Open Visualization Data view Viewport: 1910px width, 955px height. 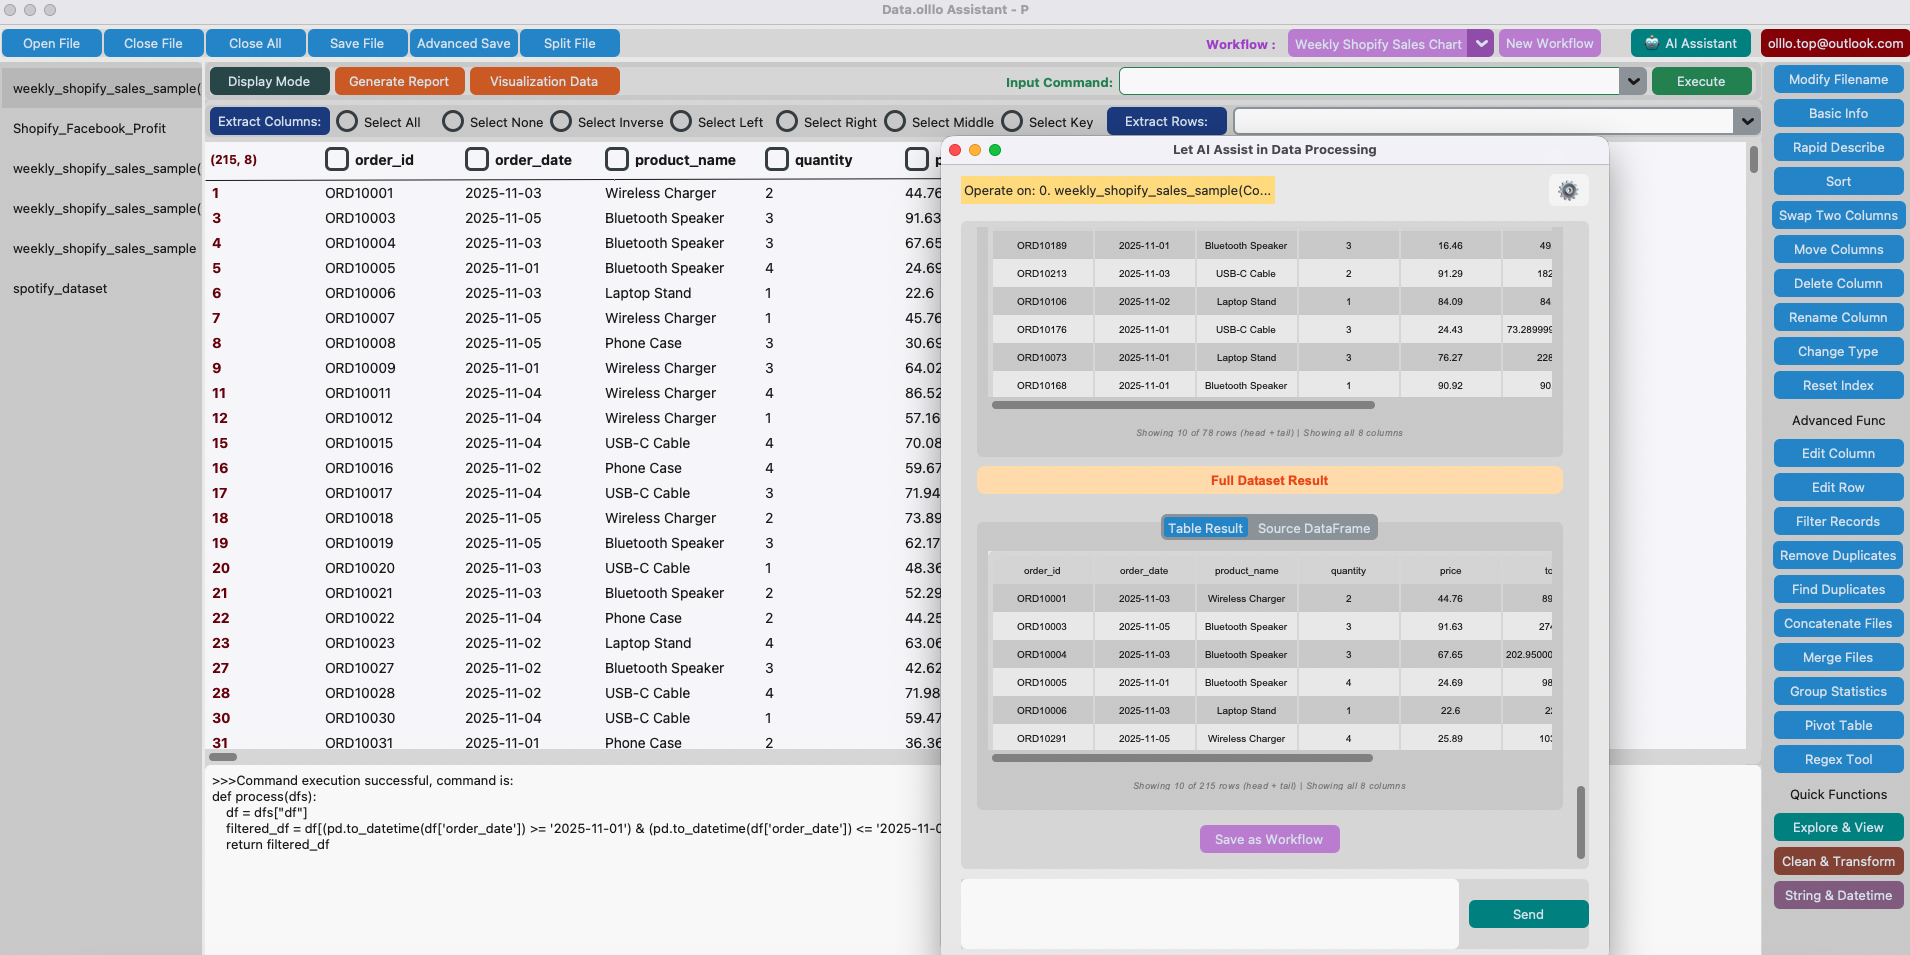[544, 82]
